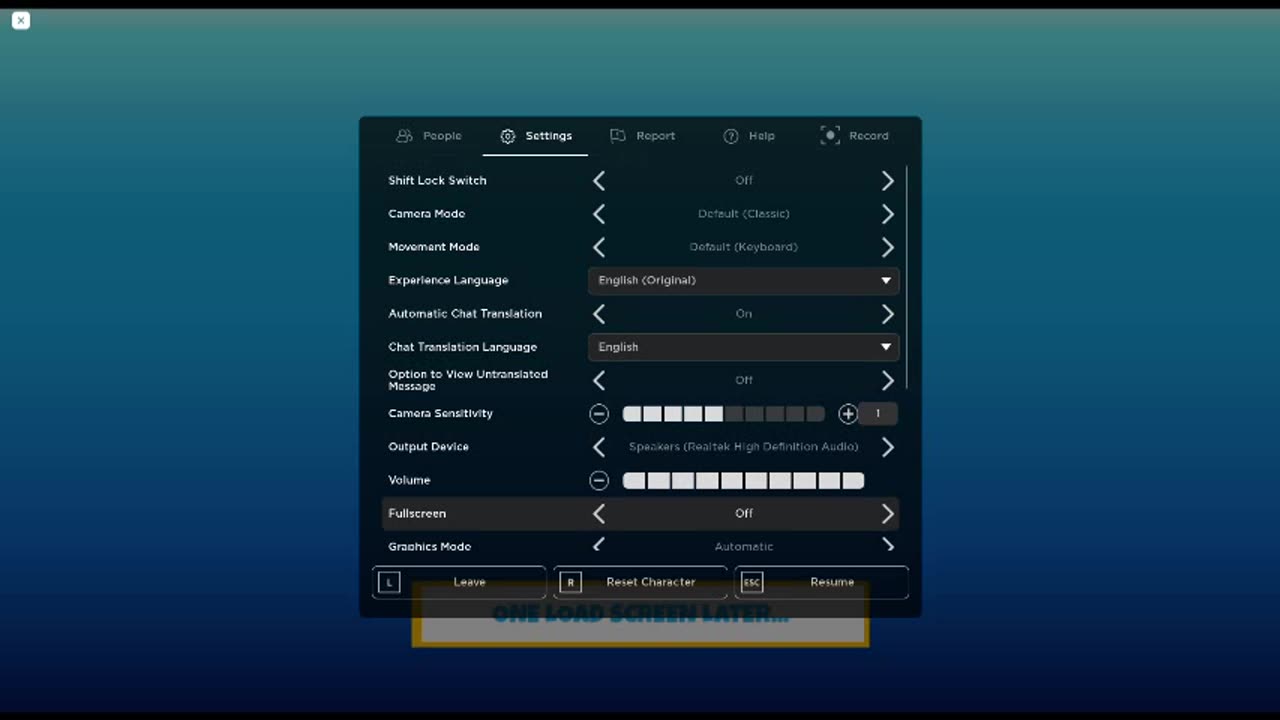Open the Help tab
Image resolution: width=1280 pixels, height=720 pixels.
point(748,136)
